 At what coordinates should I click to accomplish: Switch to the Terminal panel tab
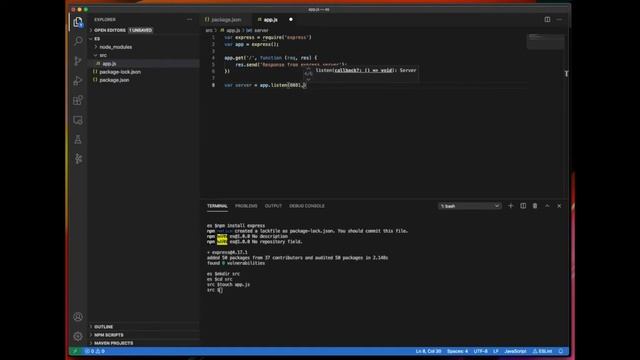tap(217, 206)
